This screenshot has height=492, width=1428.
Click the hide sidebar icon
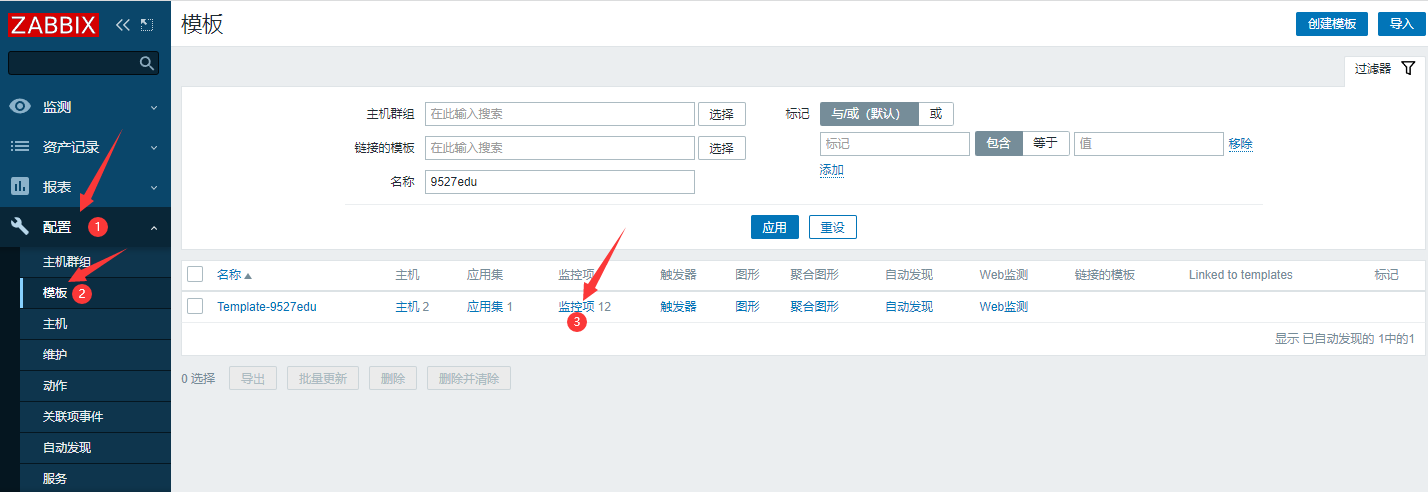[147, 24]
